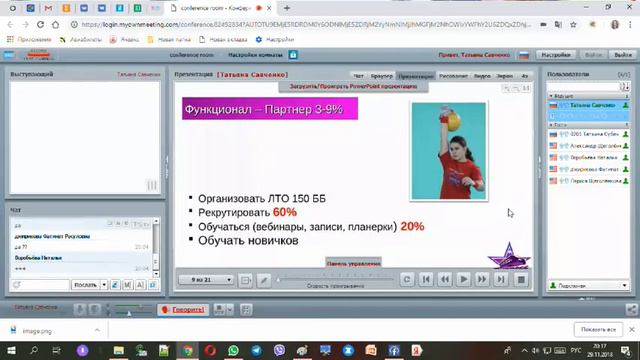
Task: Click the loop/repeat playback icon
Action: (407, 280)
